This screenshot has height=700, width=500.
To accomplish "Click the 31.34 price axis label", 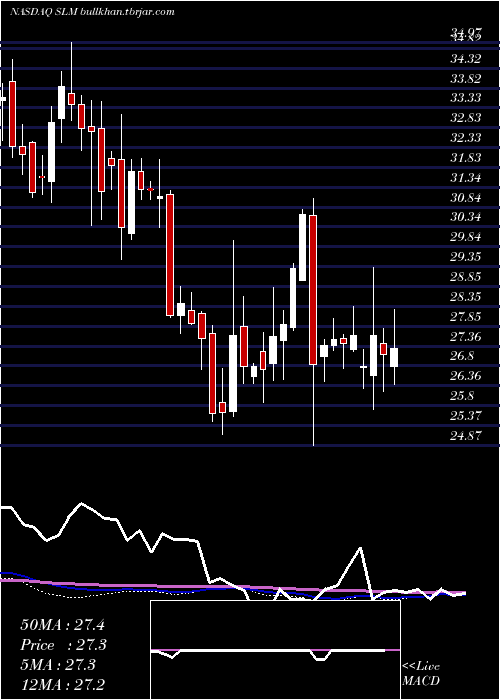I will [x=466, y=178].
